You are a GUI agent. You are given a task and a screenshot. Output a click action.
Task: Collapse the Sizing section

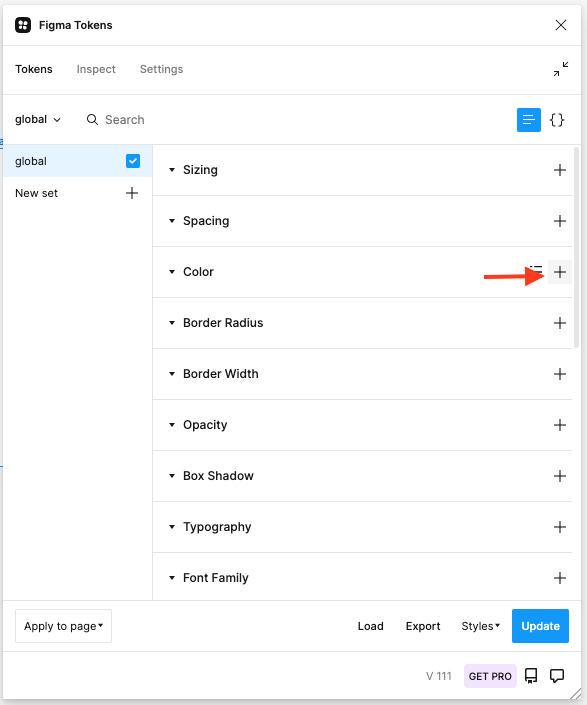(x=172, y=170)
